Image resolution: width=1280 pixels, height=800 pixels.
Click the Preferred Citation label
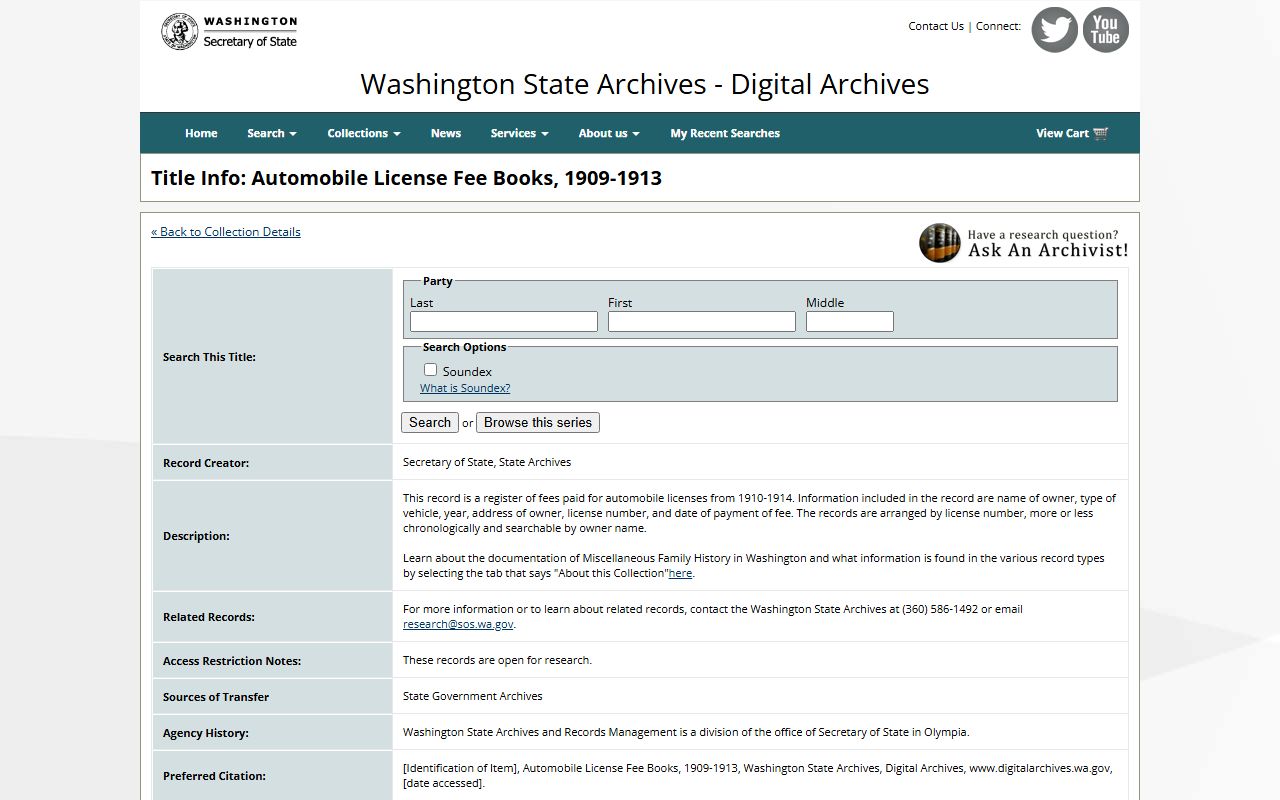pos(214,776)
